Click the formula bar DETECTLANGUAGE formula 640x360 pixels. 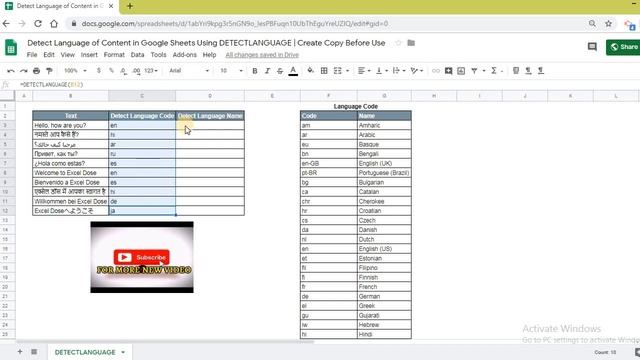click(x=51, y=84)
